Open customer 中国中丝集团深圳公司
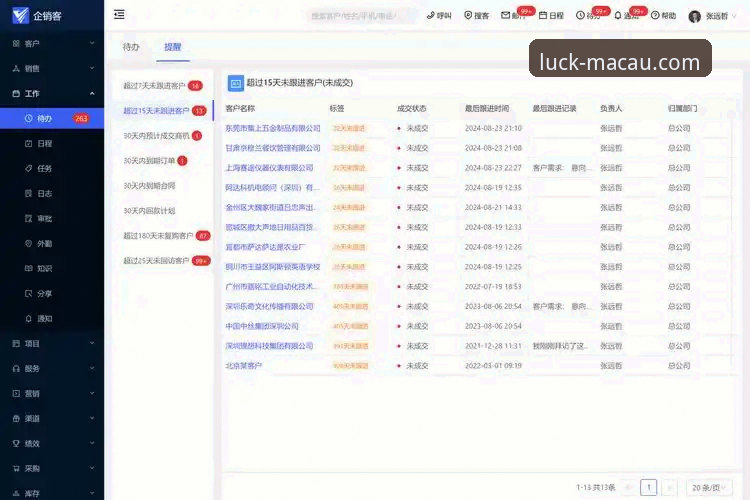This screenshot has width=750, height=500. pyautogui.click(x=262, y=326)
